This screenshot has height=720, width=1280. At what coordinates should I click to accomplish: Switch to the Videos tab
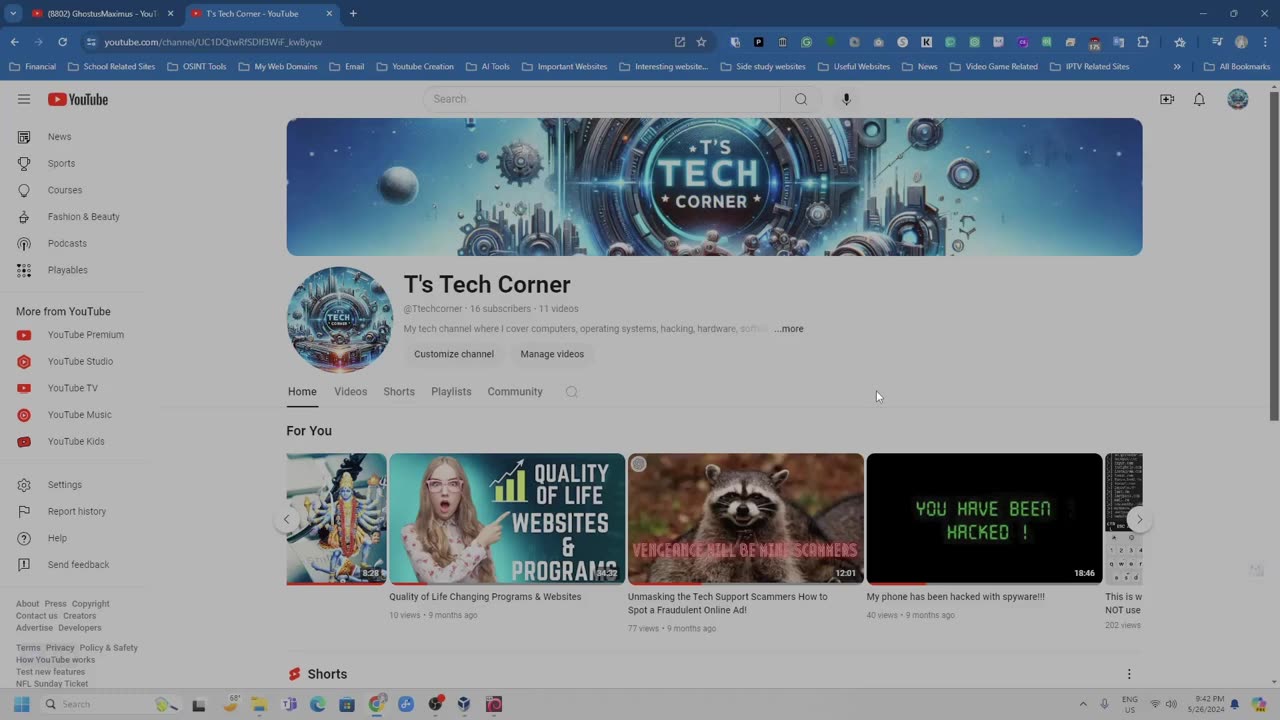[x=350, y=392]
